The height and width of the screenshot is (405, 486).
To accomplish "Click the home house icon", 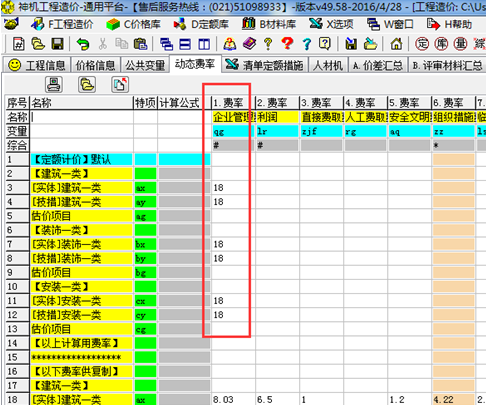I will coord(396,44).
